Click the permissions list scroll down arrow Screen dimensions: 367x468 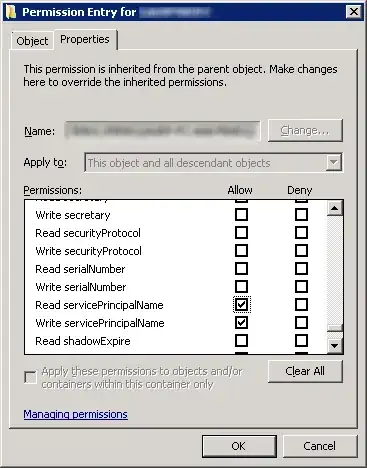pos(334,345)
